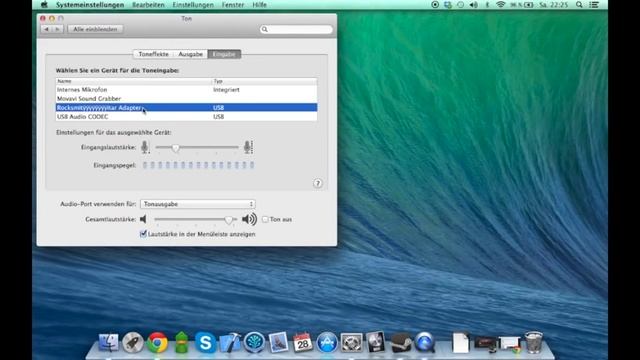The height and width of the screenshot is (360, 640).
Task: Open the Bearbeiten menu
Action: click(x=148, y=5)
